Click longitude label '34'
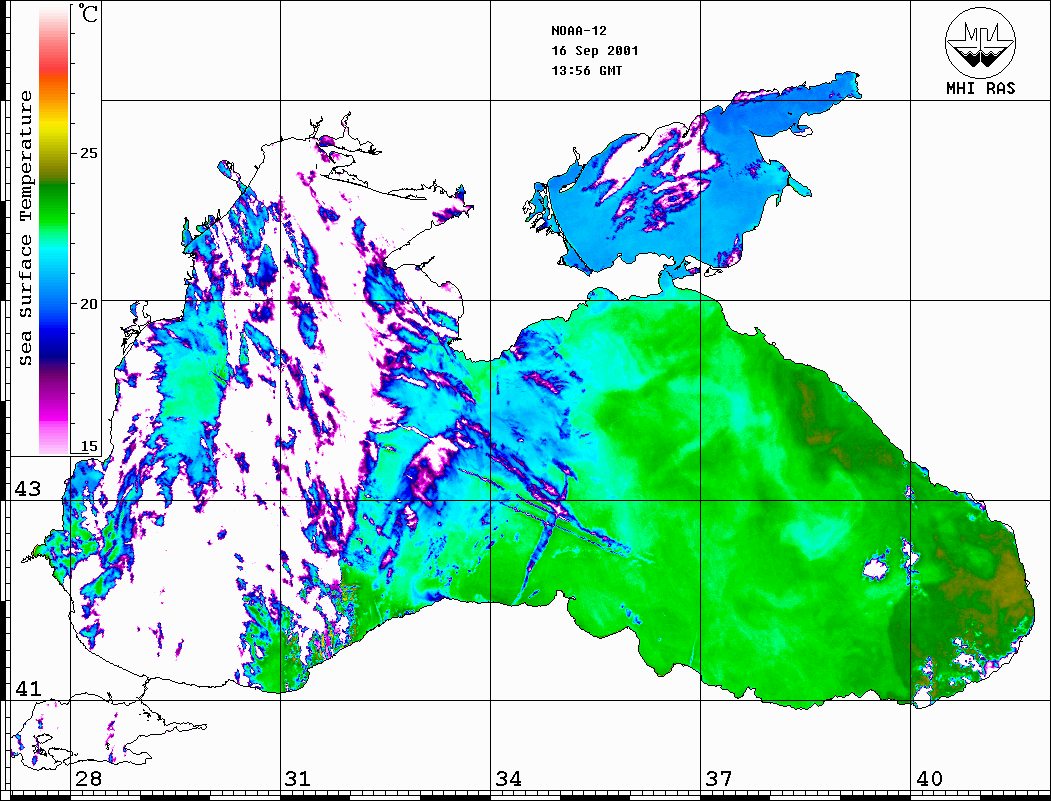 click(509, 779)
